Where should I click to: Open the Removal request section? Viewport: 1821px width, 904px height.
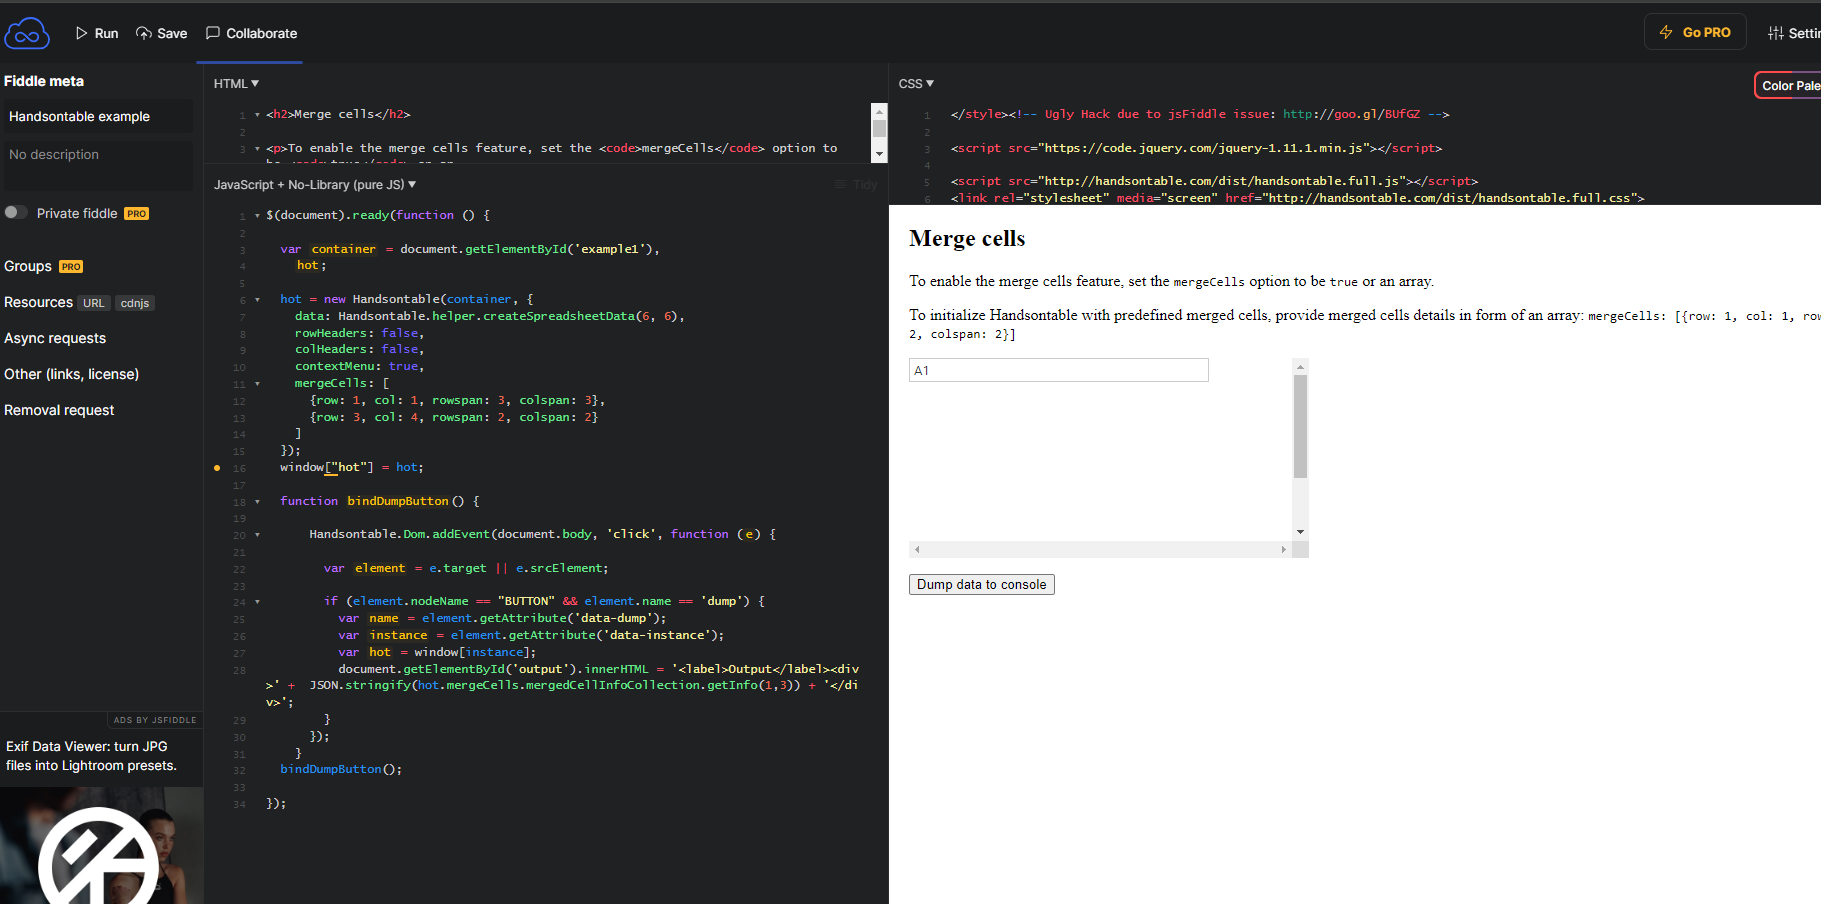coord(59,410)
